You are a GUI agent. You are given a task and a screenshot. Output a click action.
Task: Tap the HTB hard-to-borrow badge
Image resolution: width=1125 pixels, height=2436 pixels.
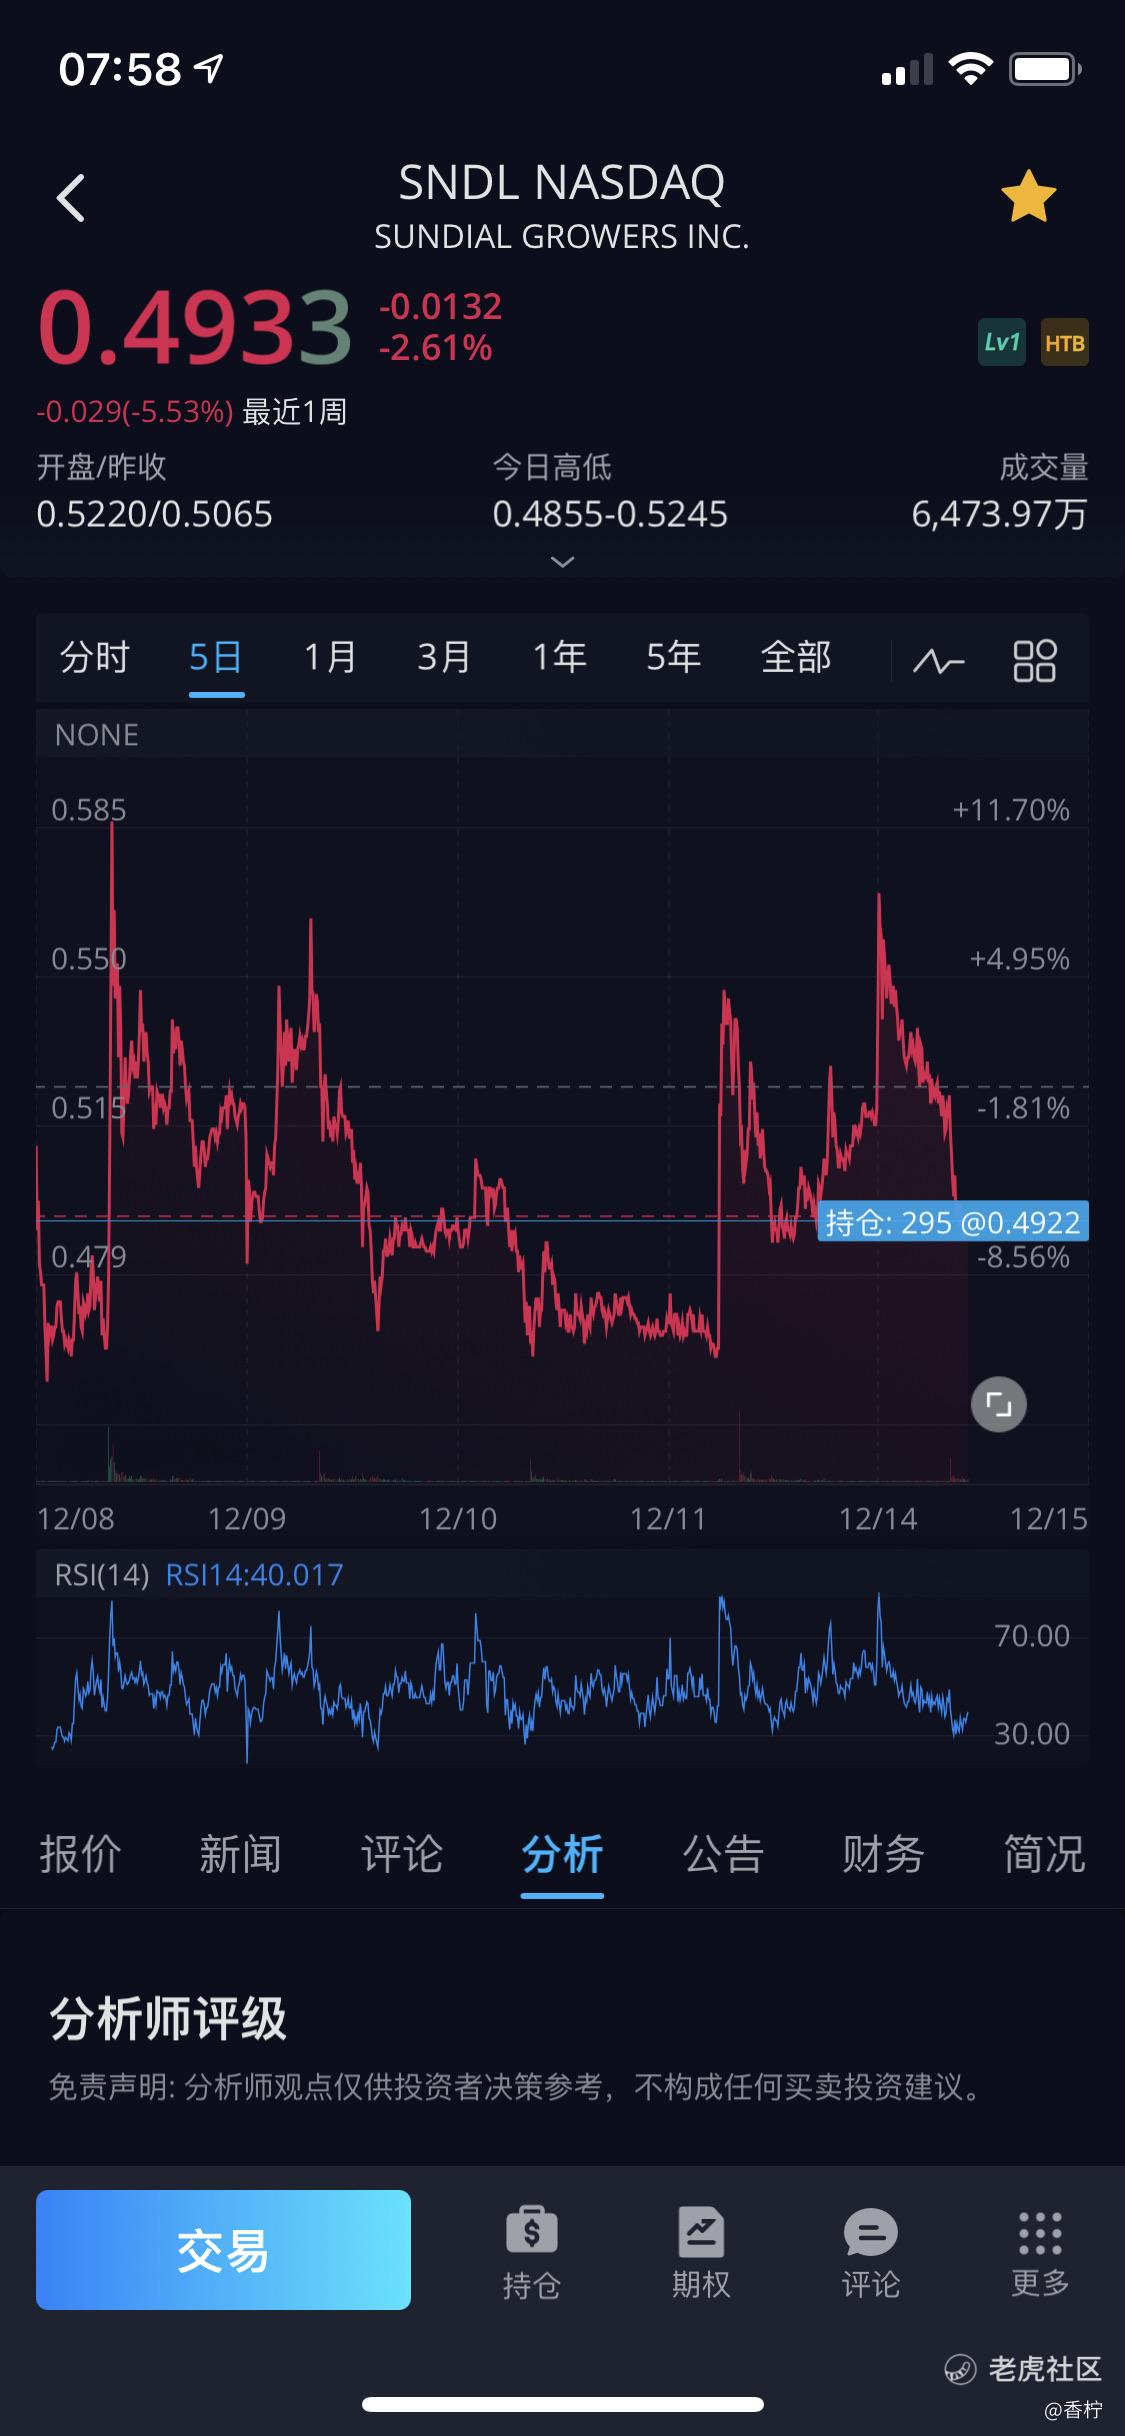(1064, 342)
